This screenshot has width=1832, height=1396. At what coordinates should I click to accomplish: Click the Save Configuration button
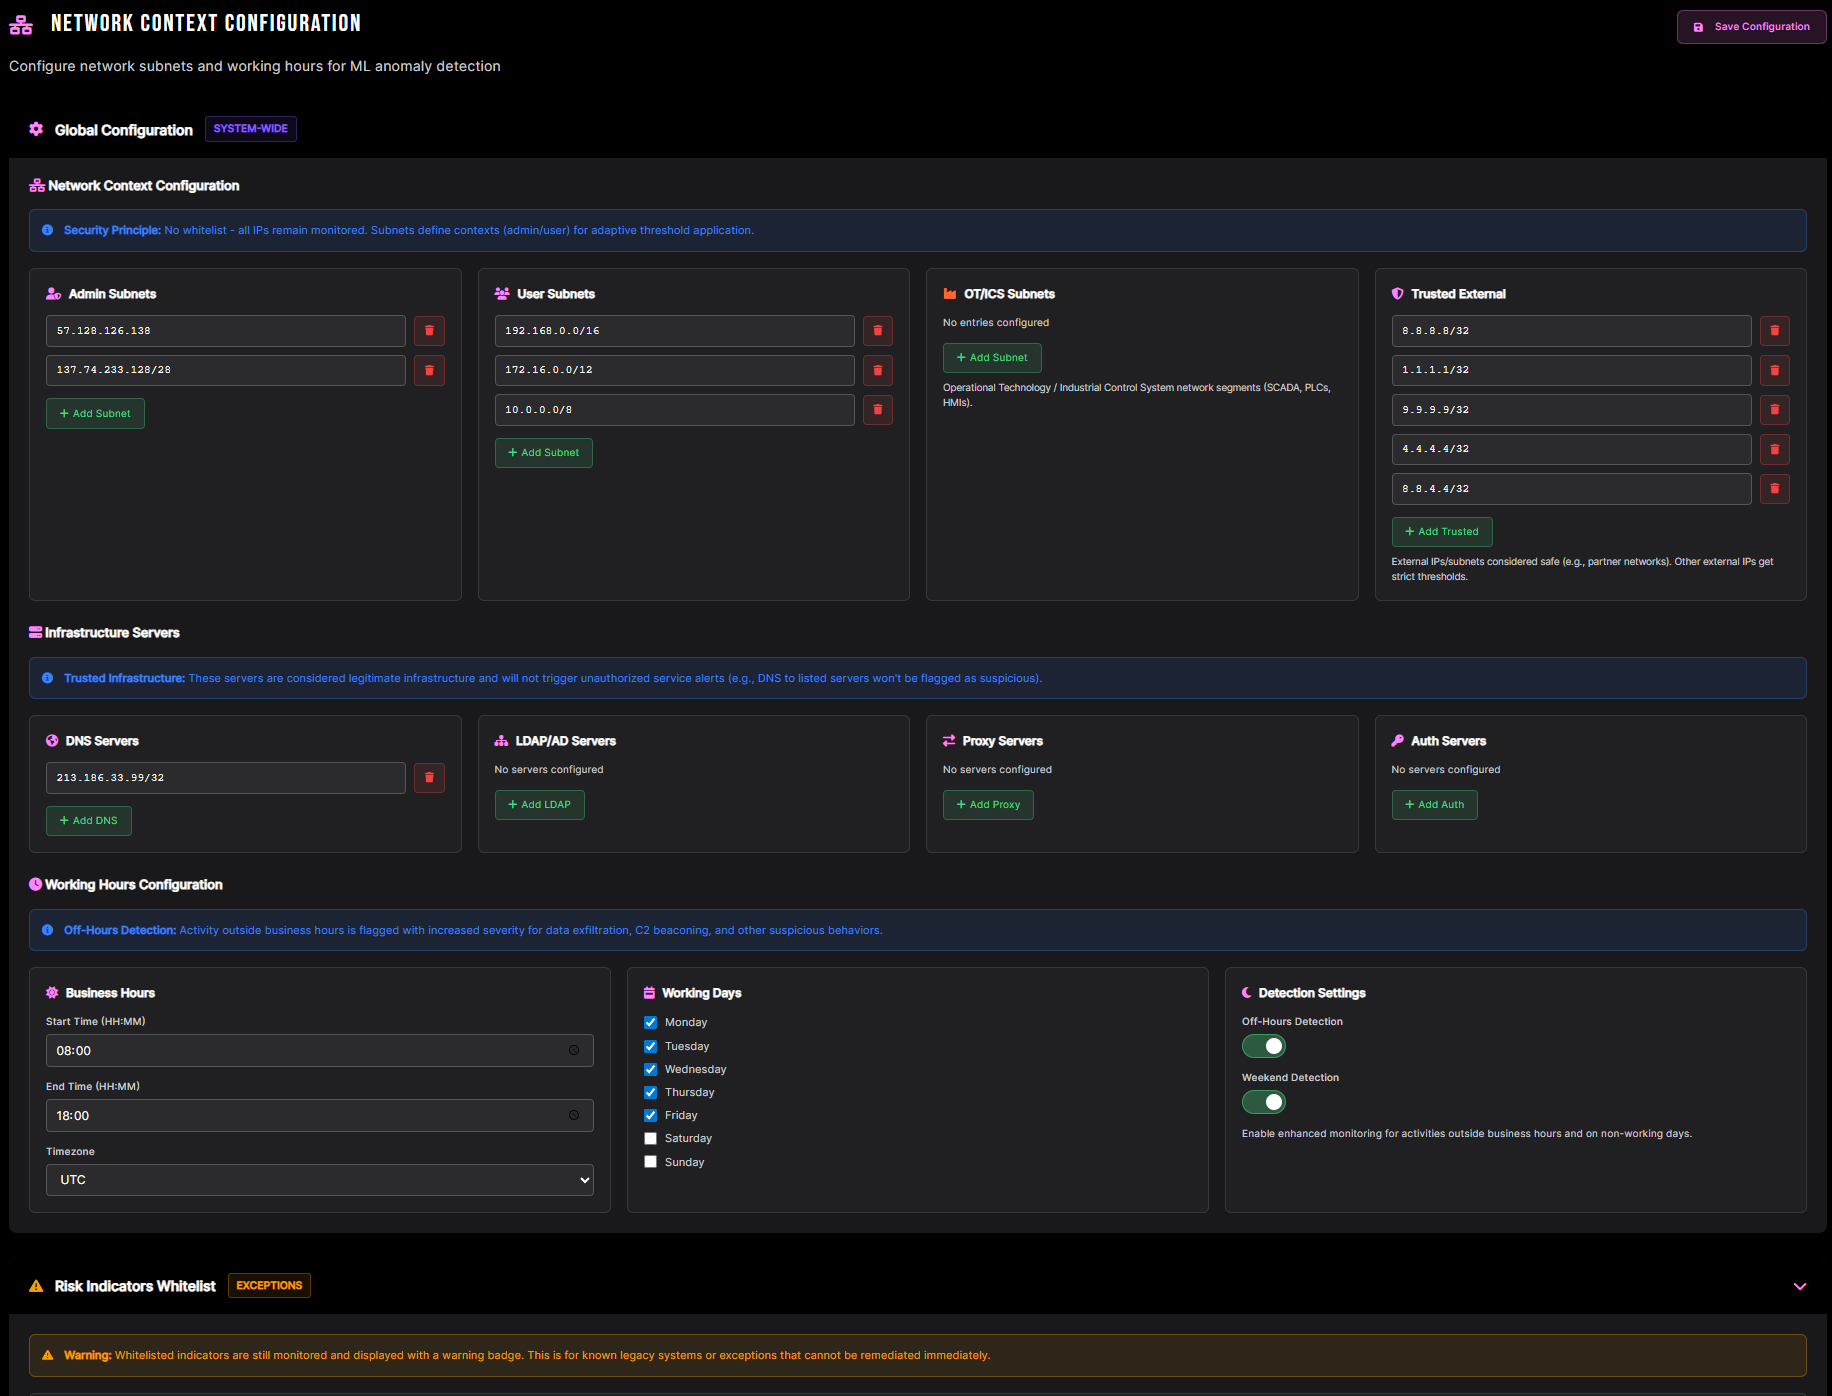1750,26
